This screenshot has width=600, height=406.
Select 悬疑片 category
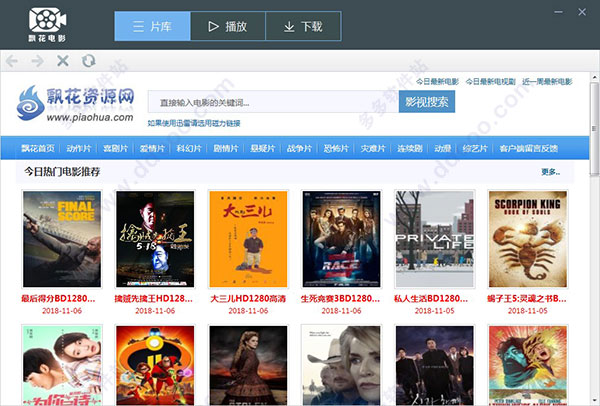click(262, 148)
